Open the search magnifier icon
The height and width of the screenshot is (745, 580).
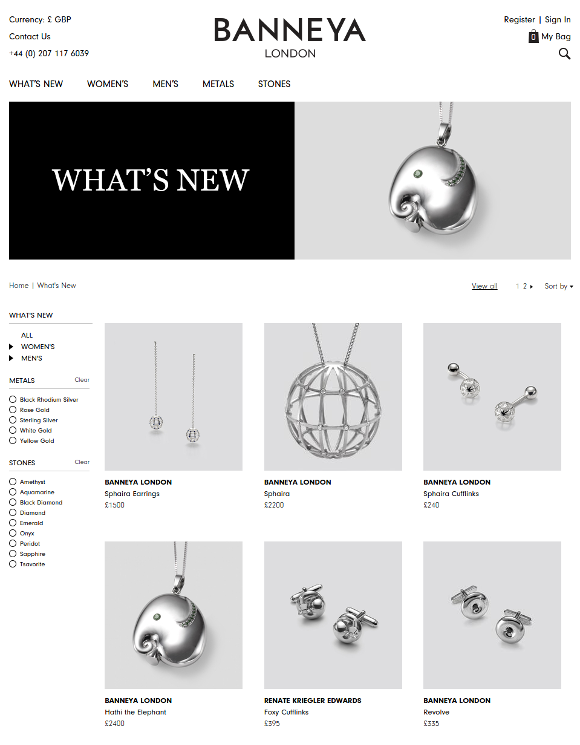[564, 54]
